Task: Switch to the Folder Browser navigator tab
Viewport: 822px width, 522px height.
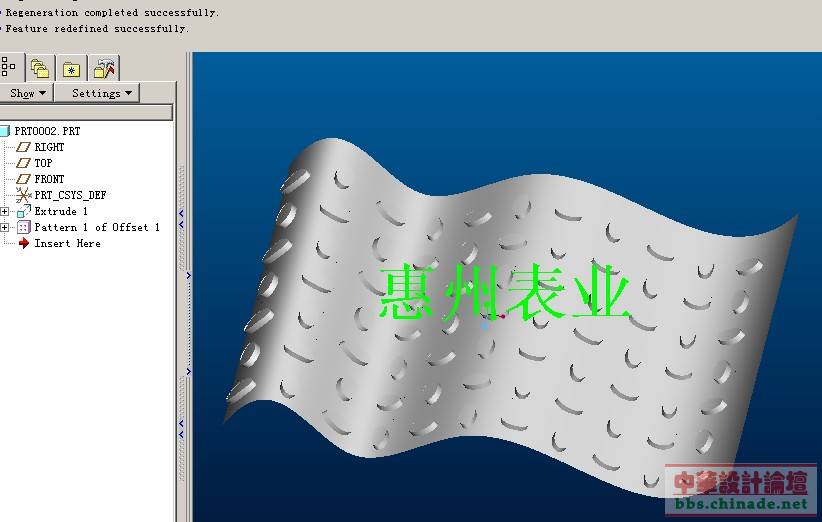Action: pos(40,68)
